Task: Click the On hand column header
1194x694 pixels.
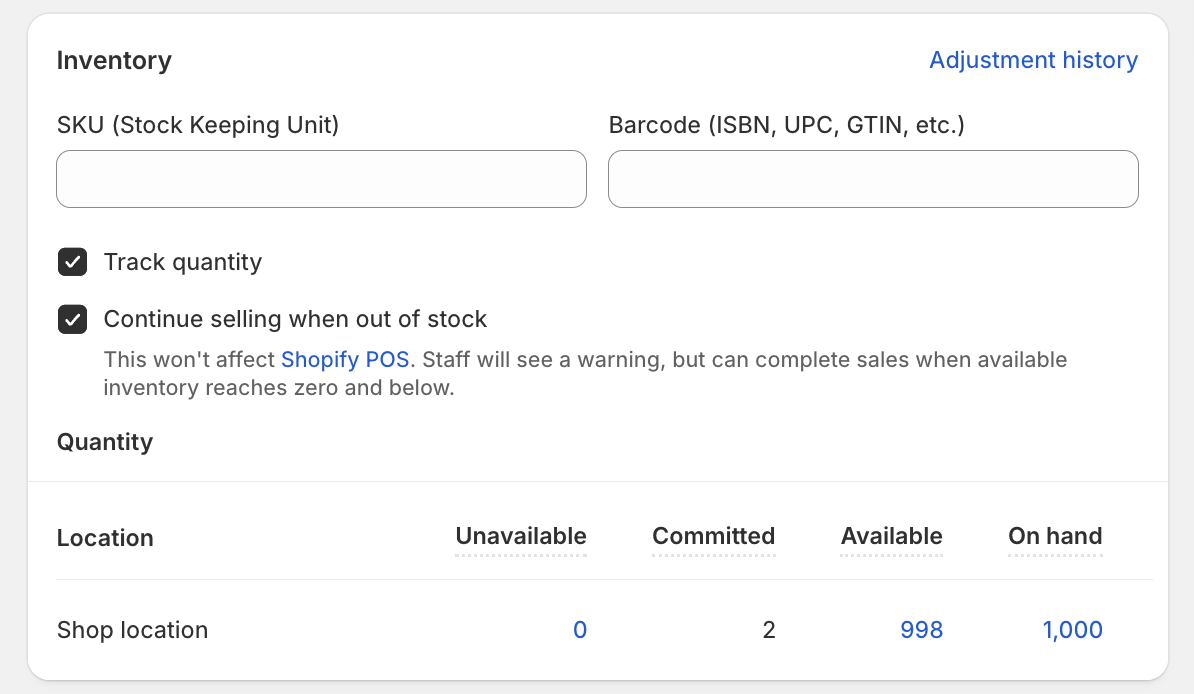Action: tap(1054, 537)
